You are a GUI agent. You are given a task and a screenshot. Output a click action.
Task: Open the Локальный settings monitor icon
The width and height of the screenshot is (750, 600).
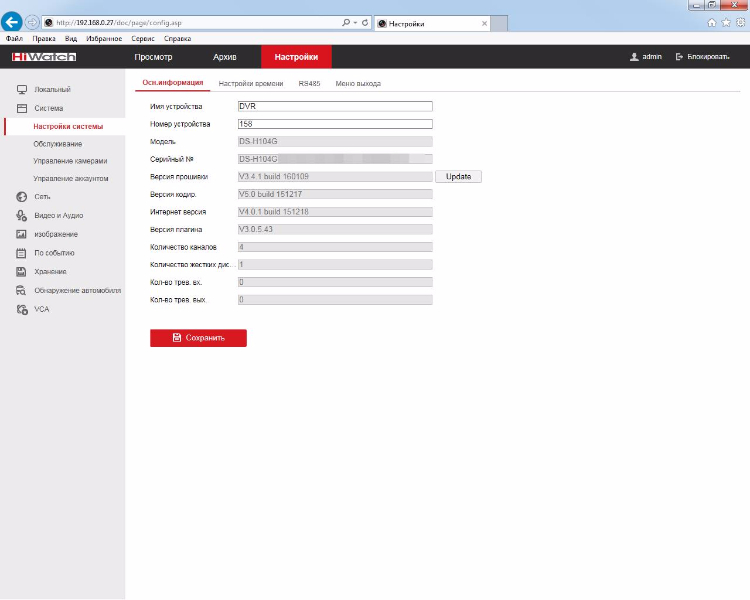point(22,89)
